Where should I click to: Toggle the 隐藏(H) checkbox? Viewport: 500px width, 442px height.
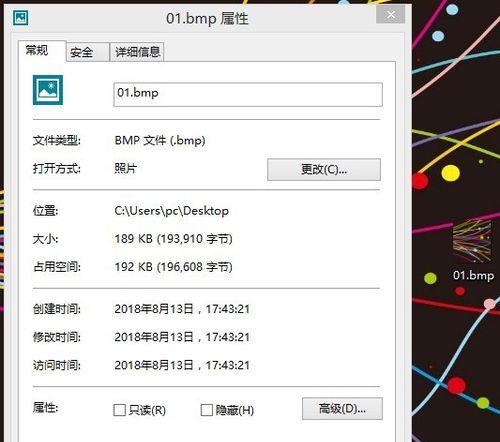(x=207, y=410)
